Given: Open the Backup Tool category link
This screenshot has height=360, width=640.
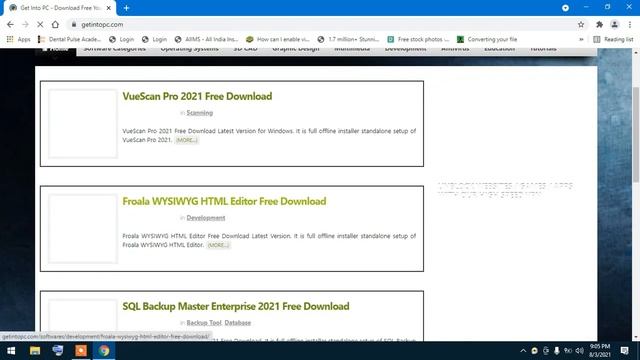Looking at the screenshot, I should point(204,322).
